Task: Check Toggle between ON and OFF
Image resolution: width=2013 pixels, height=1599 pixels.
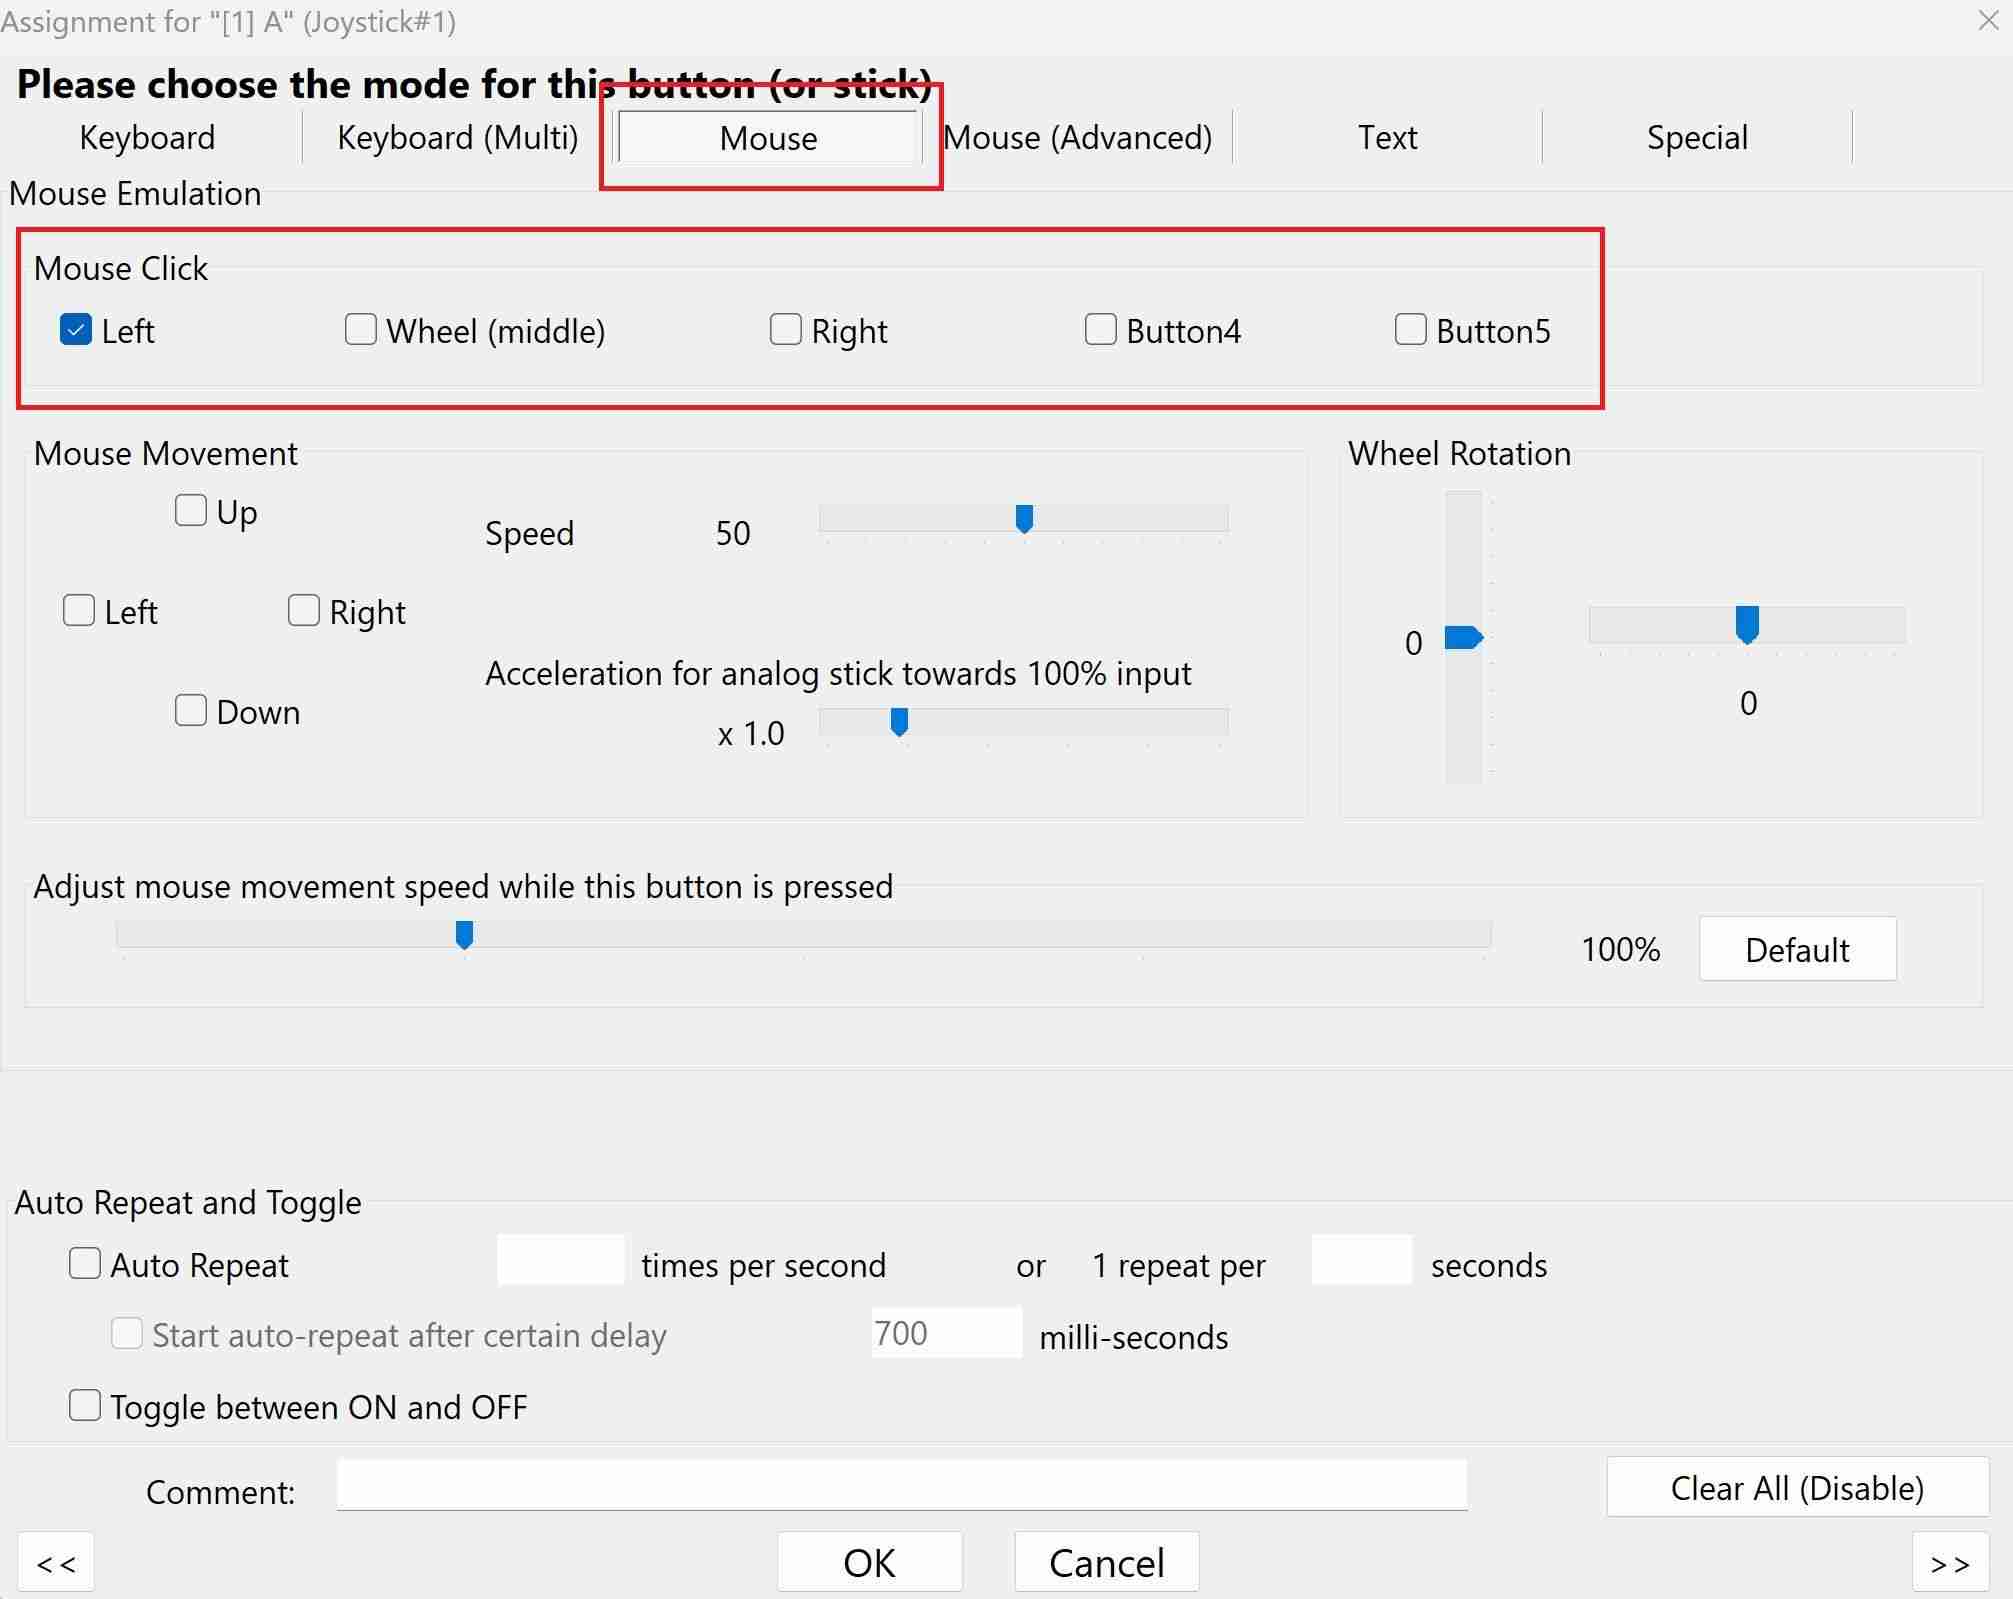Action: coord(84,1405)
